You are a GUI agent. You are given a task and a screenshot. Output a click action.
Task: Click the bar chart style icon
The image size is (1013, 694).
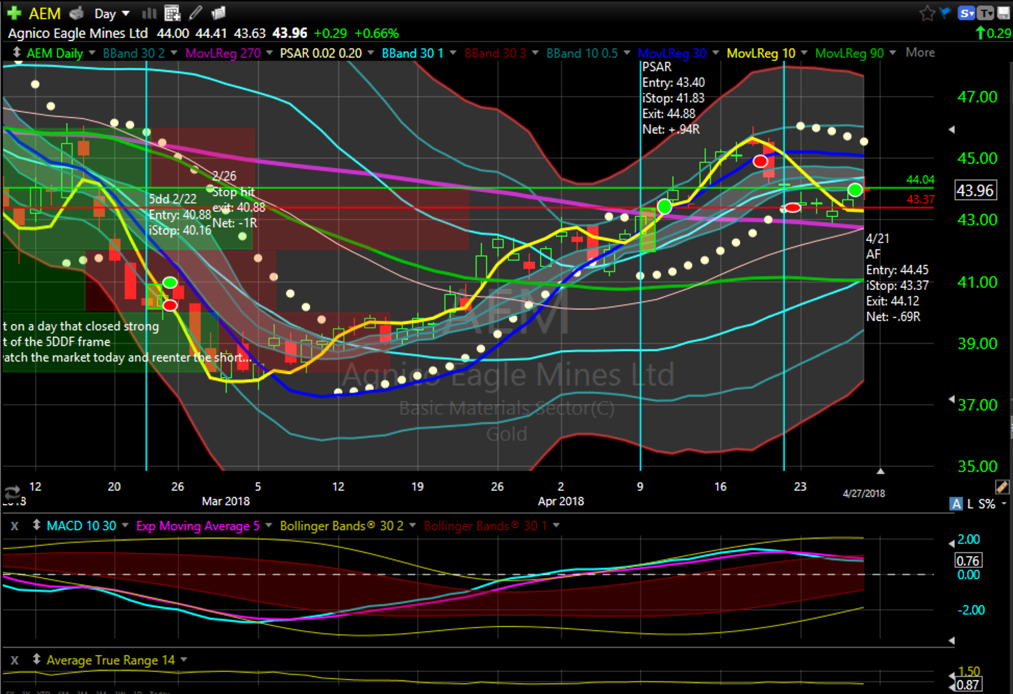click(x=149, y=13)
